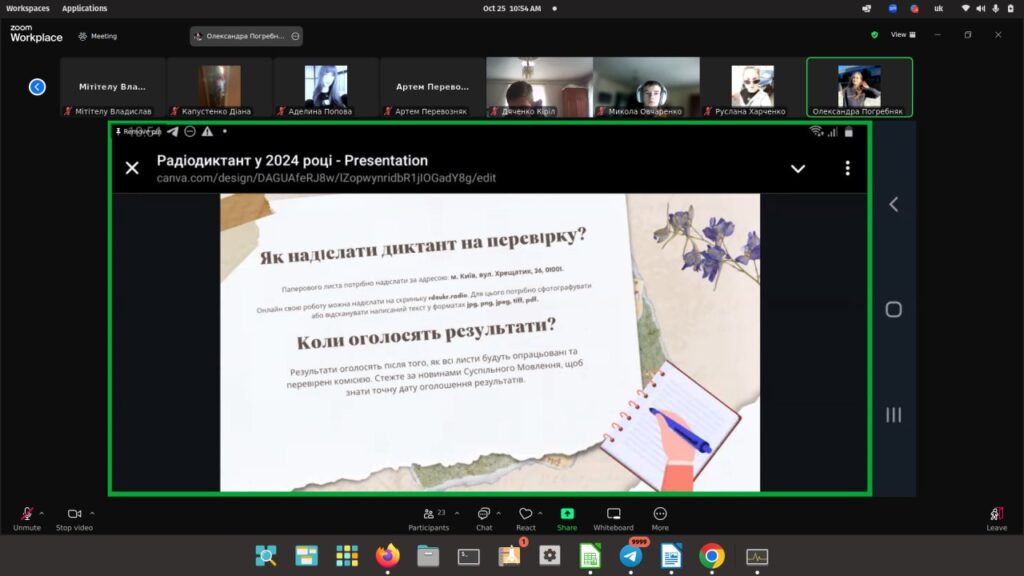Open the More options menu
The height and width of the screenshot is (576, 1024).
[x=660, y=519]
